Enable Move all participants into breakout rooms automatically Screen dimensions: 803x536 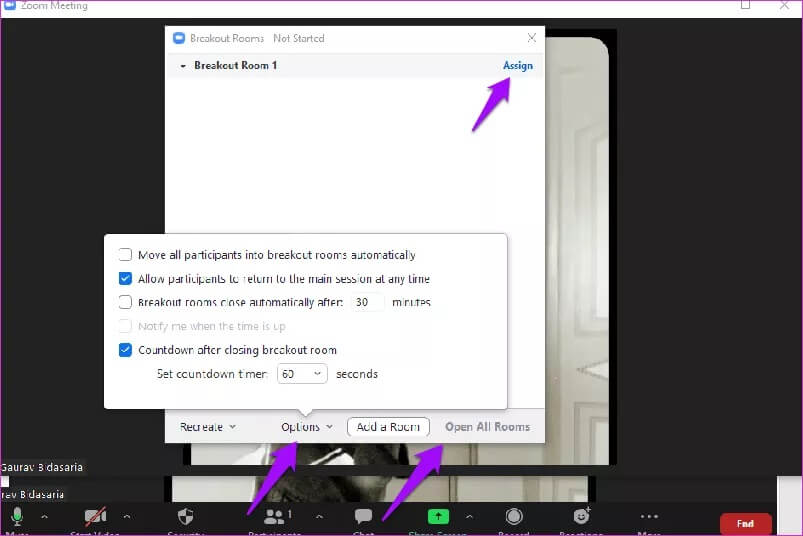[x=125, y=254]
